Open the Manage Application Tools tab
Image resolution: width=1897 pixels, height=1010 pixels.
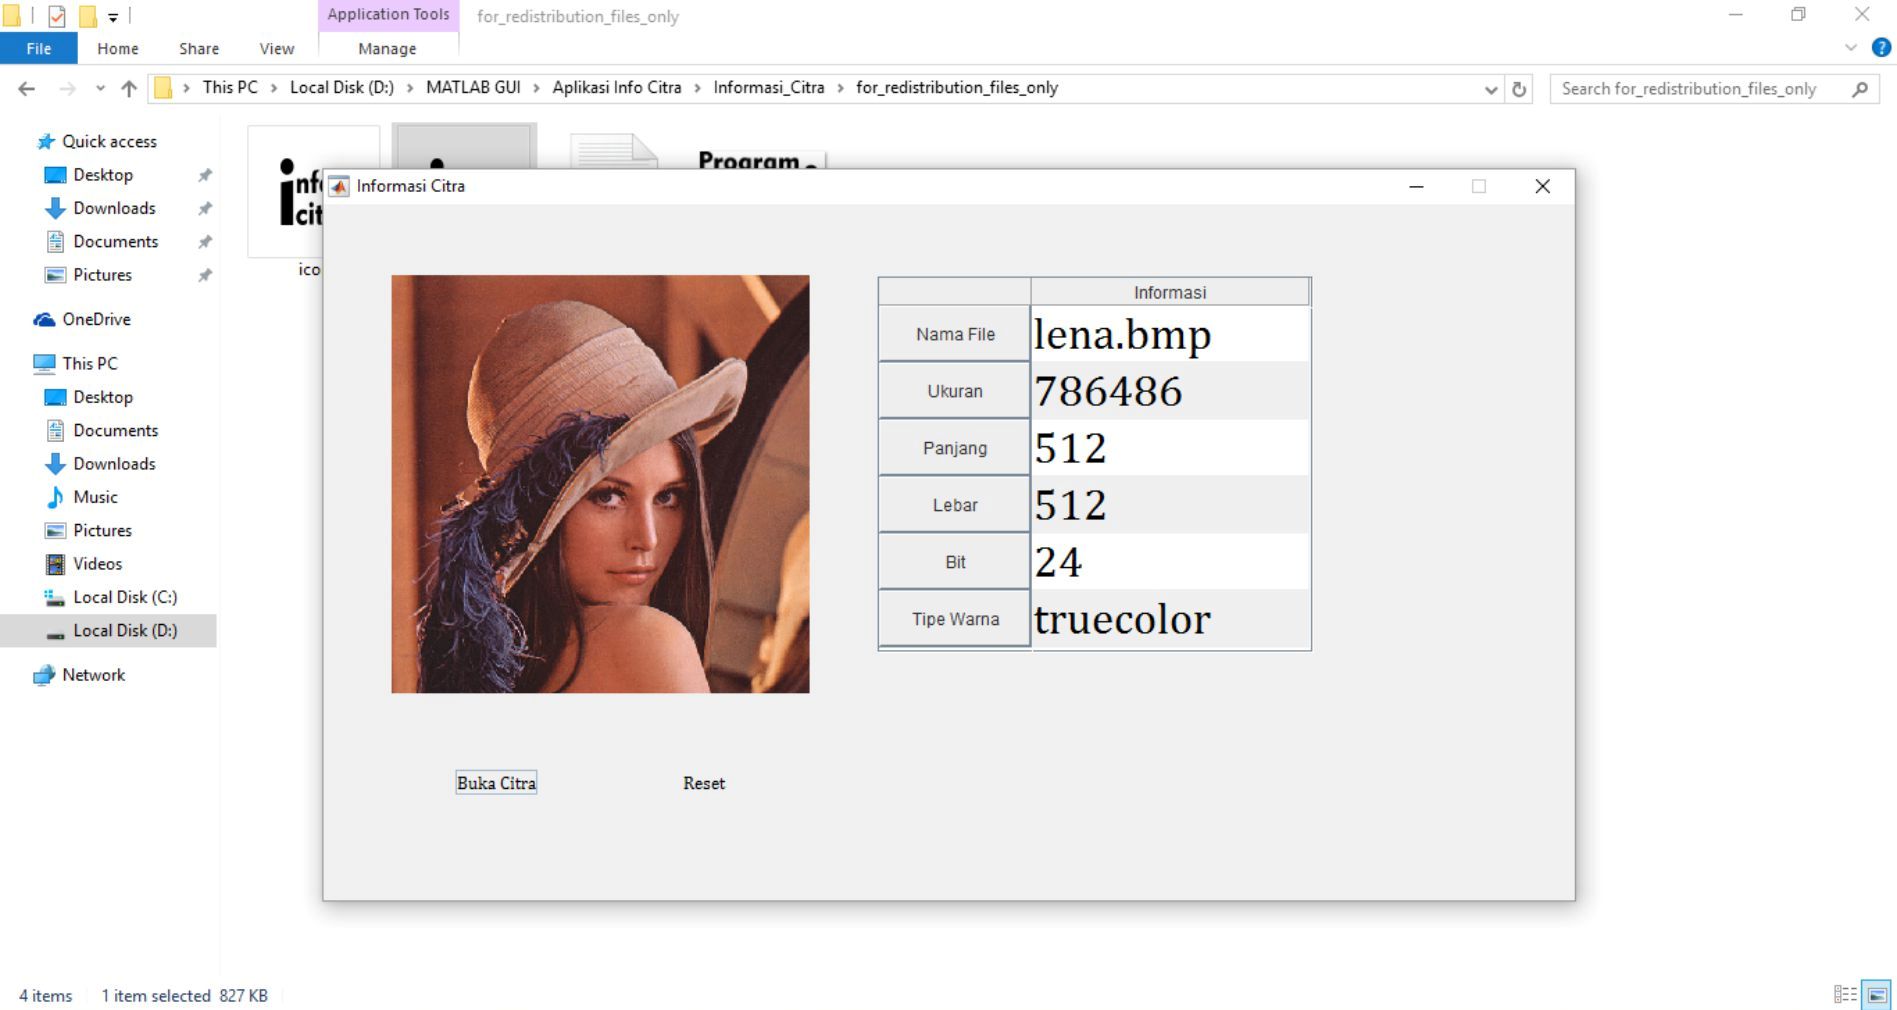point(387,48)
